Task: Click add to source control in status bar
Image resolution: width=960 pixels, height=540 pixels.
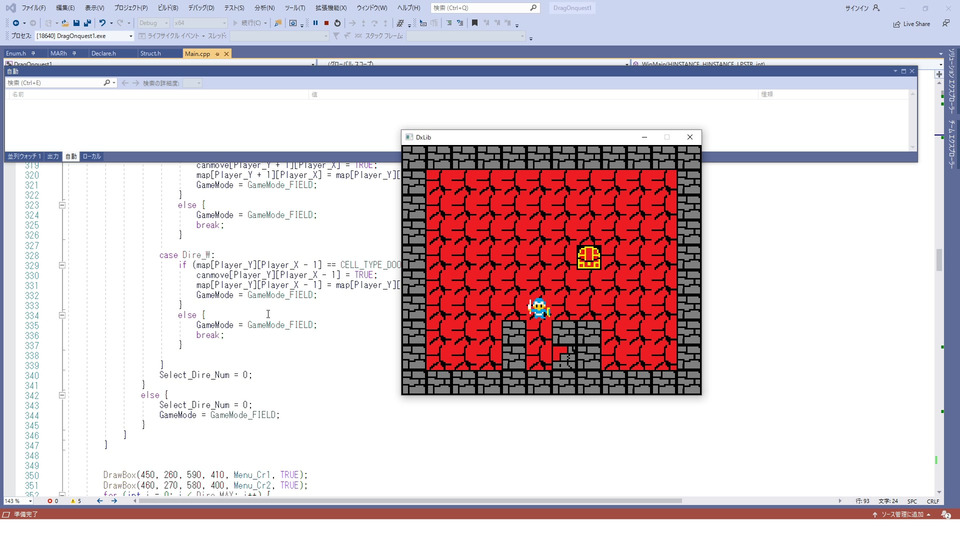Action: (902, 515)
